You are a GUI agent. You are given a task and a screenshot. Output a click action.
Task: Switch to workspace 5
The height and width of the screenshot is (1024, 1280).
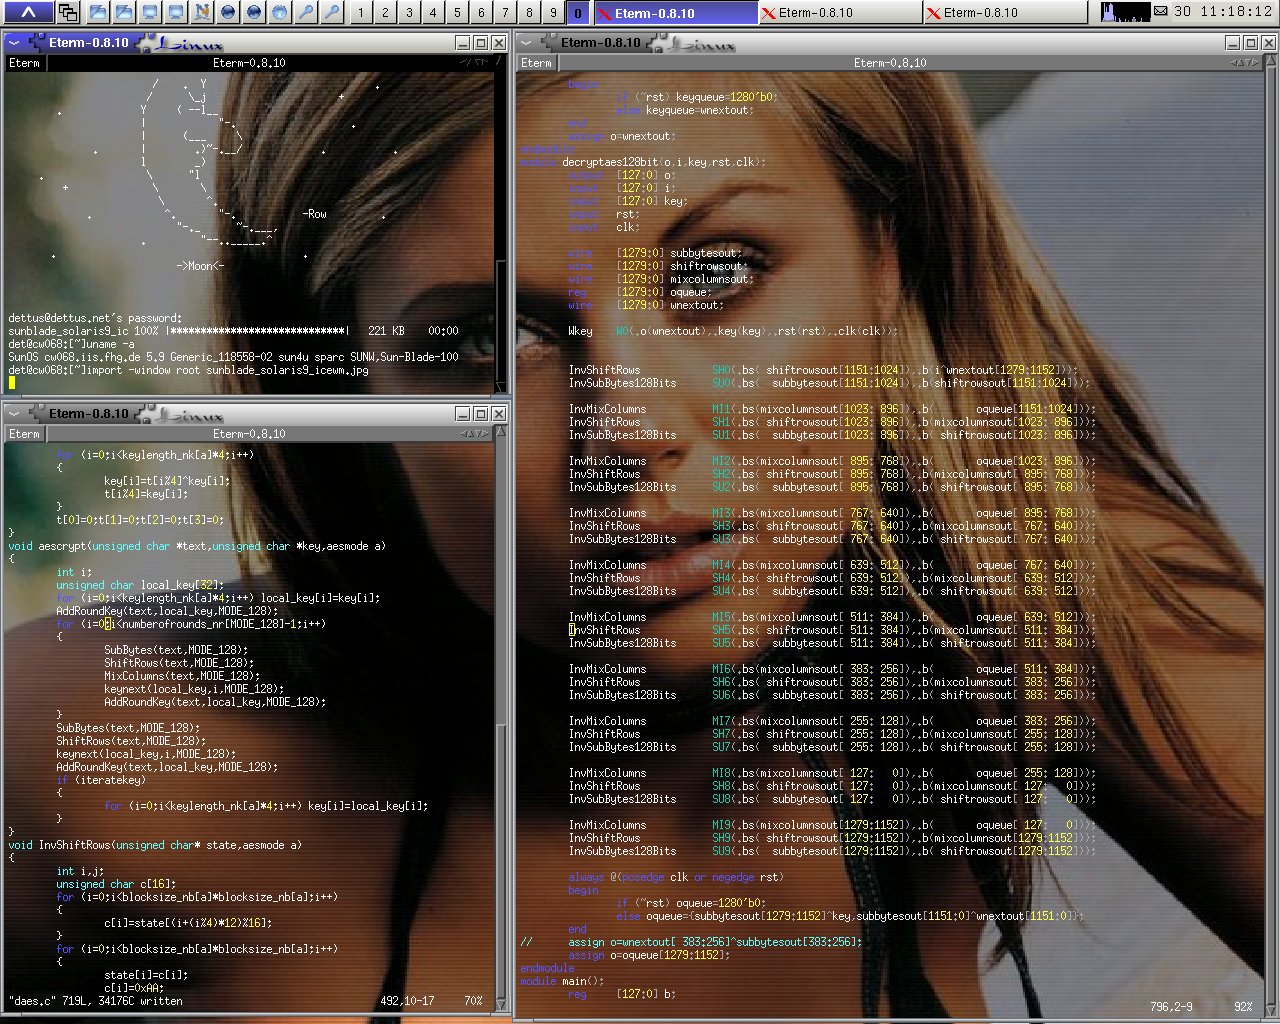(457, 12)
